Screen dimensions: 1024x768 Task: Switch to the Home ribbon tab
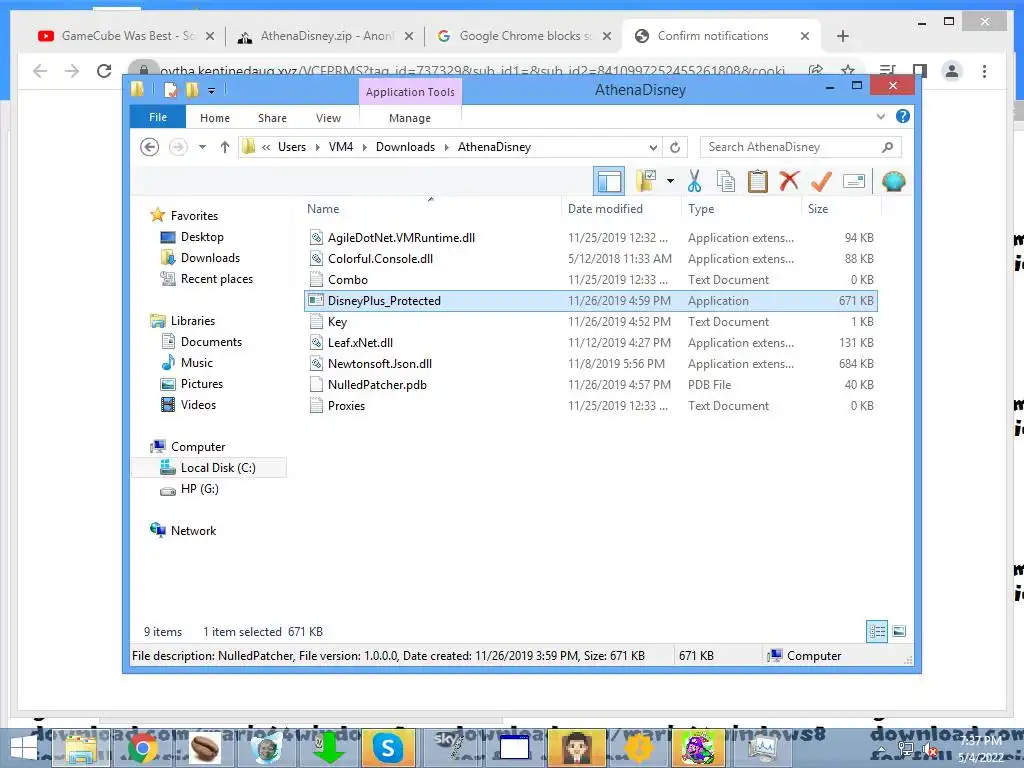tap(215, 118)
